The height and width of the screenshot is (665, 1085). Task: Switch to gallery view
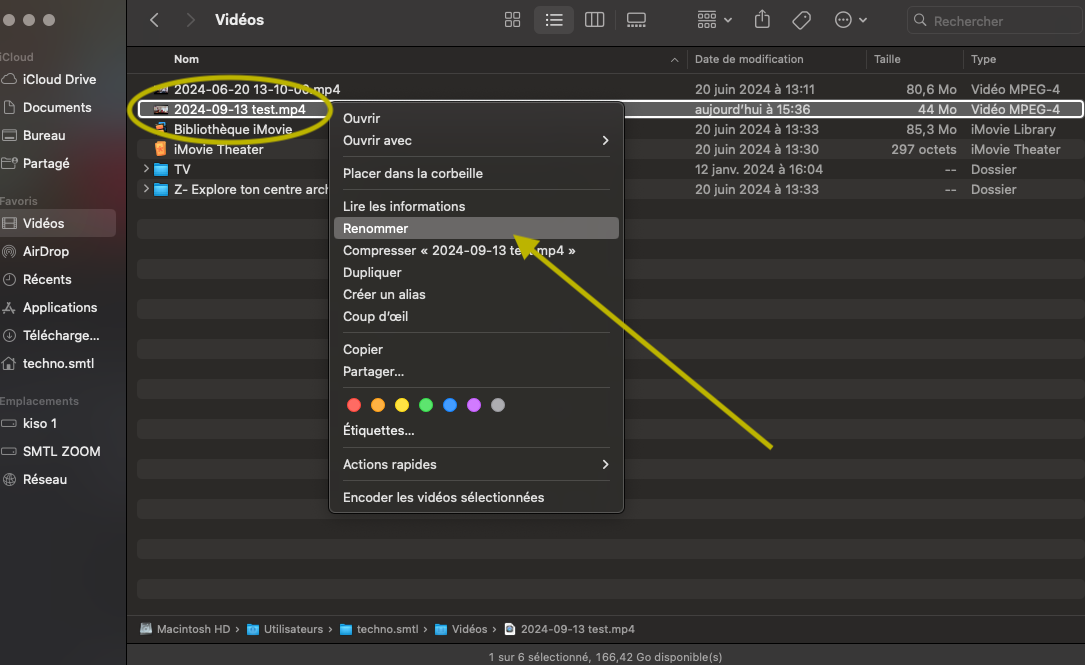pos(636,20)
